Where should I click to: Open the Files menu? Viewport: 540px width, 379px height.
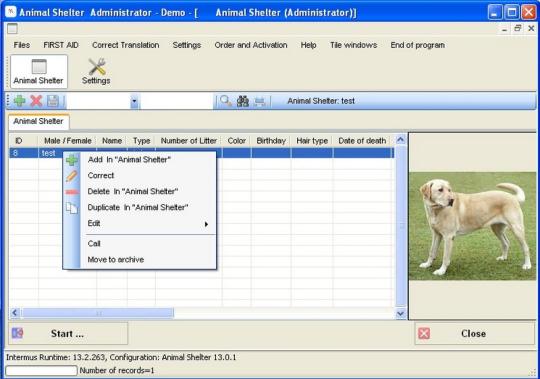pos(22,45)
